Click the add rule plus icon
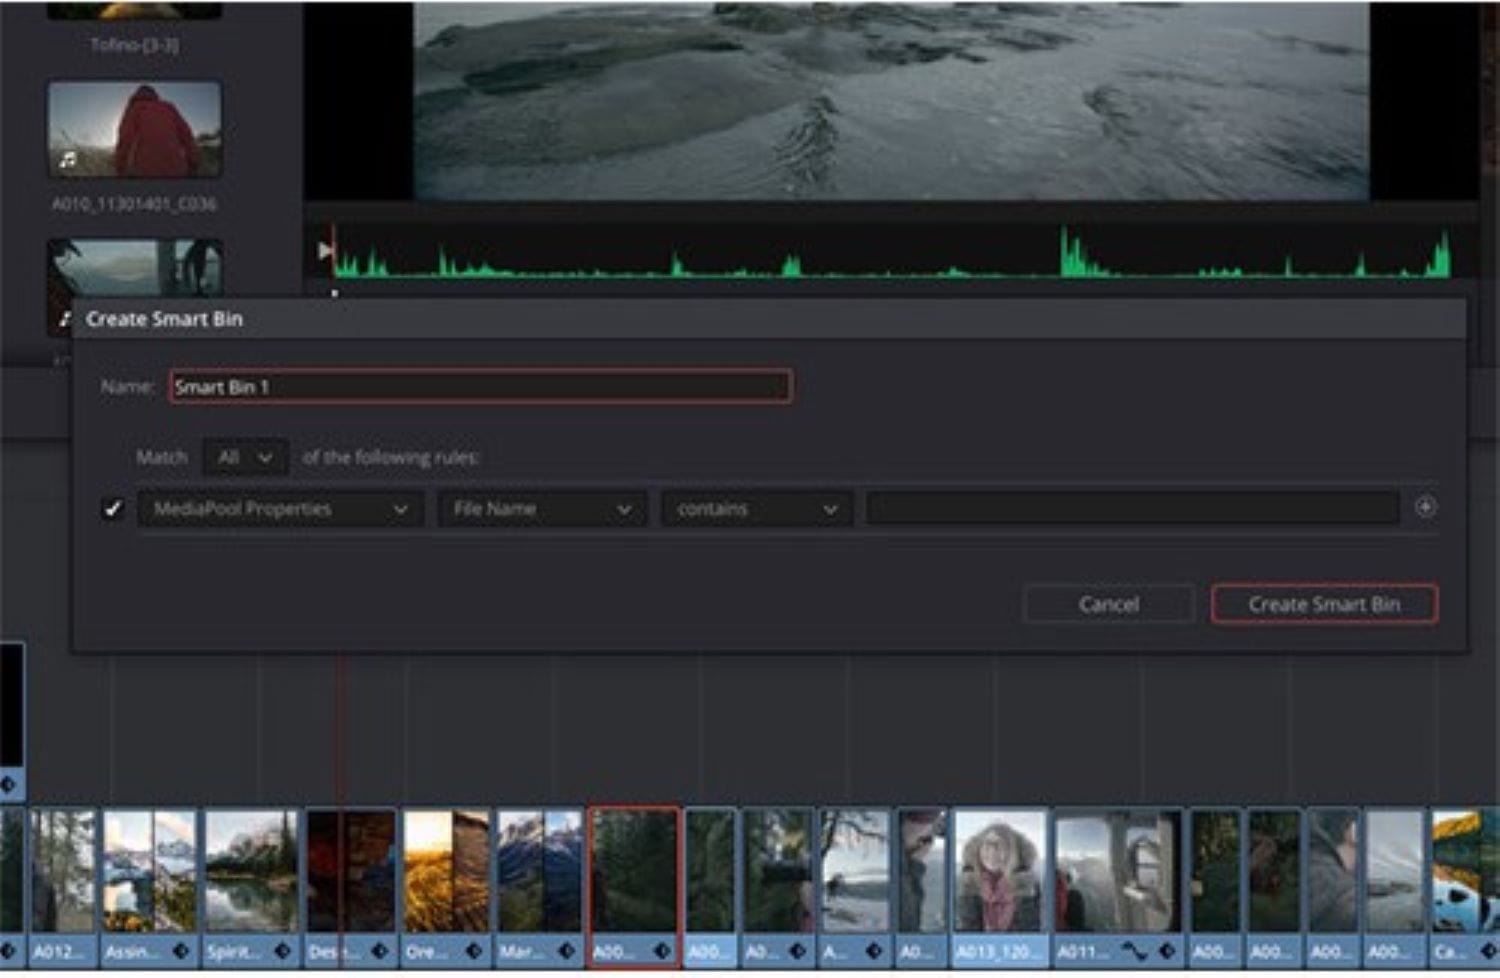 pos(1425,508)
